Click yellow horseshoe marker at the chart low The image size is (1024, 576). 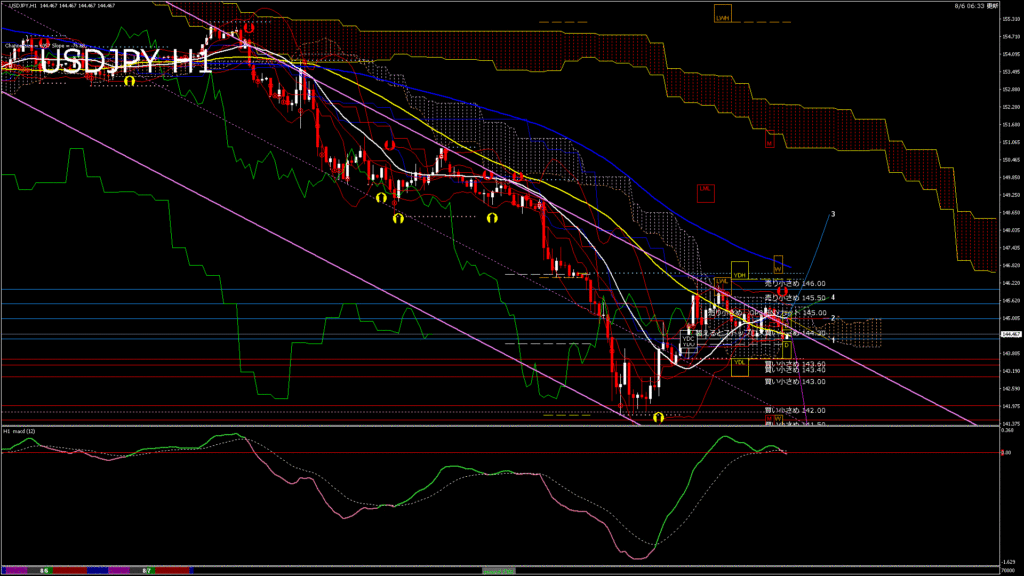658,417
